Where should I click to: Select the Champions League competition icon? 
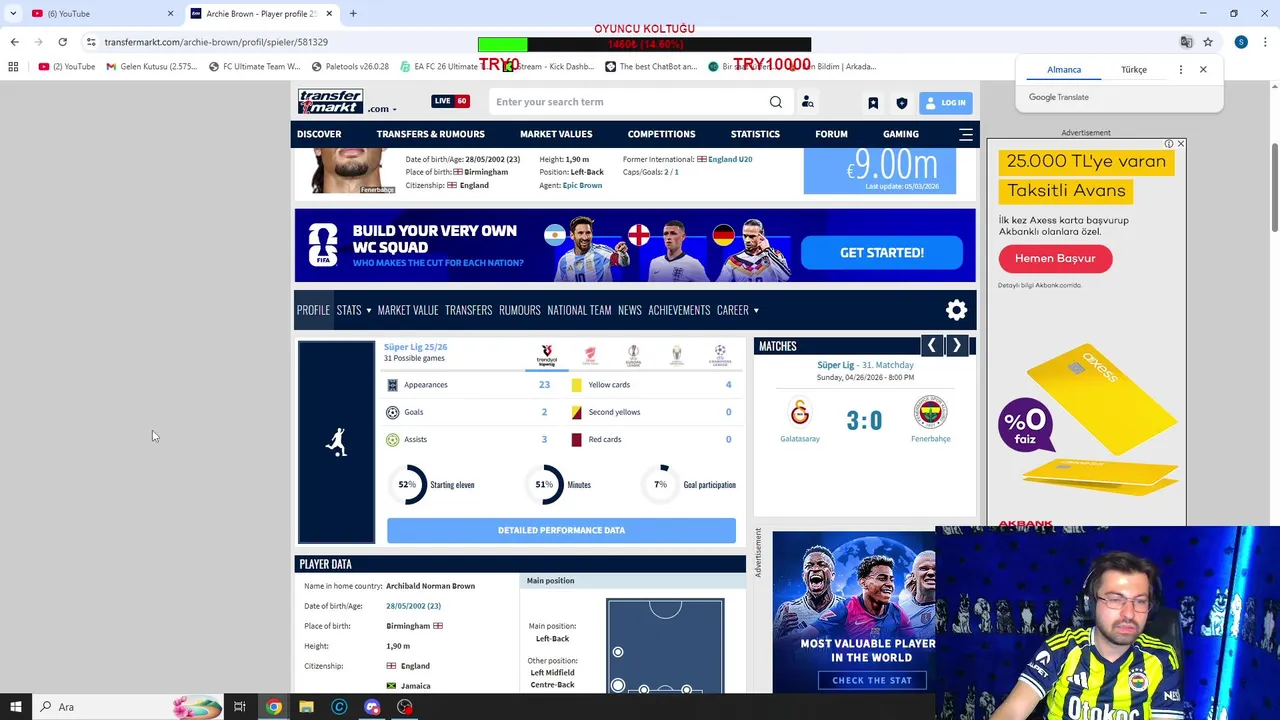(720, 356)
